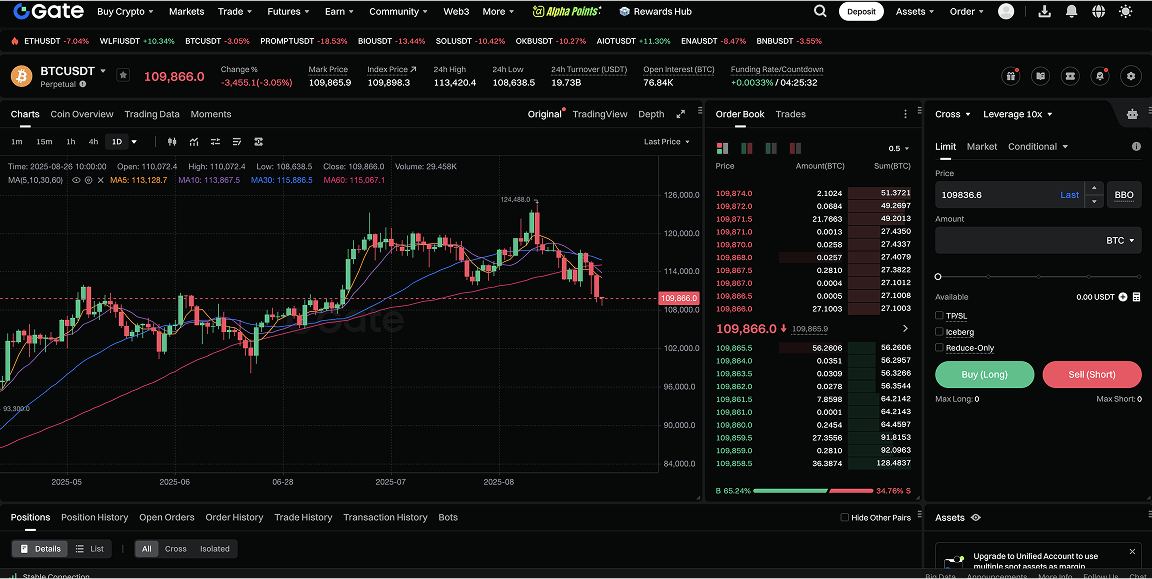This screenshot has width=1152, height=579.
Task: Show both sides order book layout icon
Action: tap(722, 148)
